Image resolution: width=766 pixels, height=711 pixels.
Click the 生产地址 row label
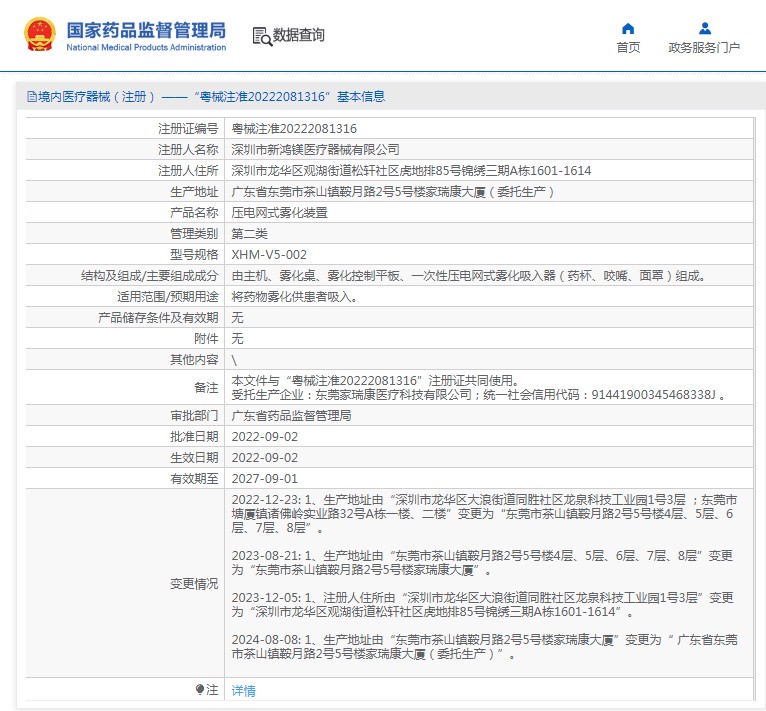[194, 192]
